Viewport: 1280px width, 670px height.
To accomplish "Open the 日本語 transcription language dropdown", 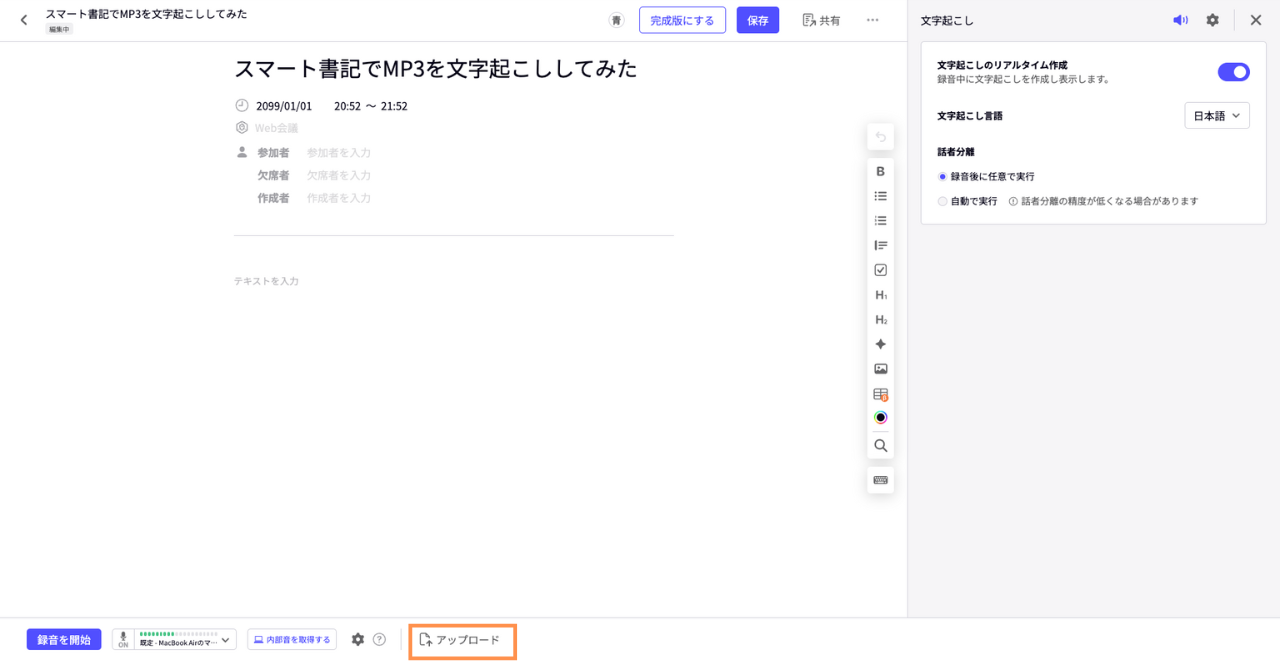I will (1216, 116).
